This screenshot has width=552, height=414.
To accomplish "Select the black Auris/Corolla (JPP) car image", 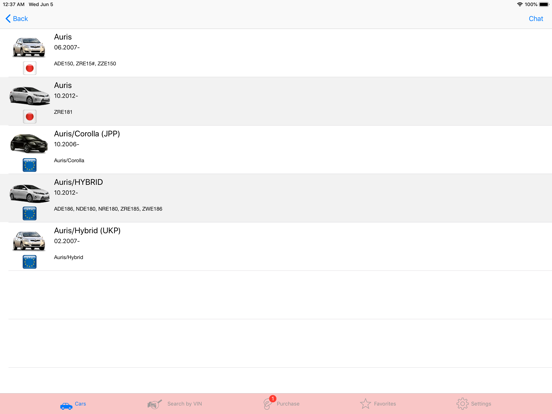I will pyautogui.click(x=29, y=144).
